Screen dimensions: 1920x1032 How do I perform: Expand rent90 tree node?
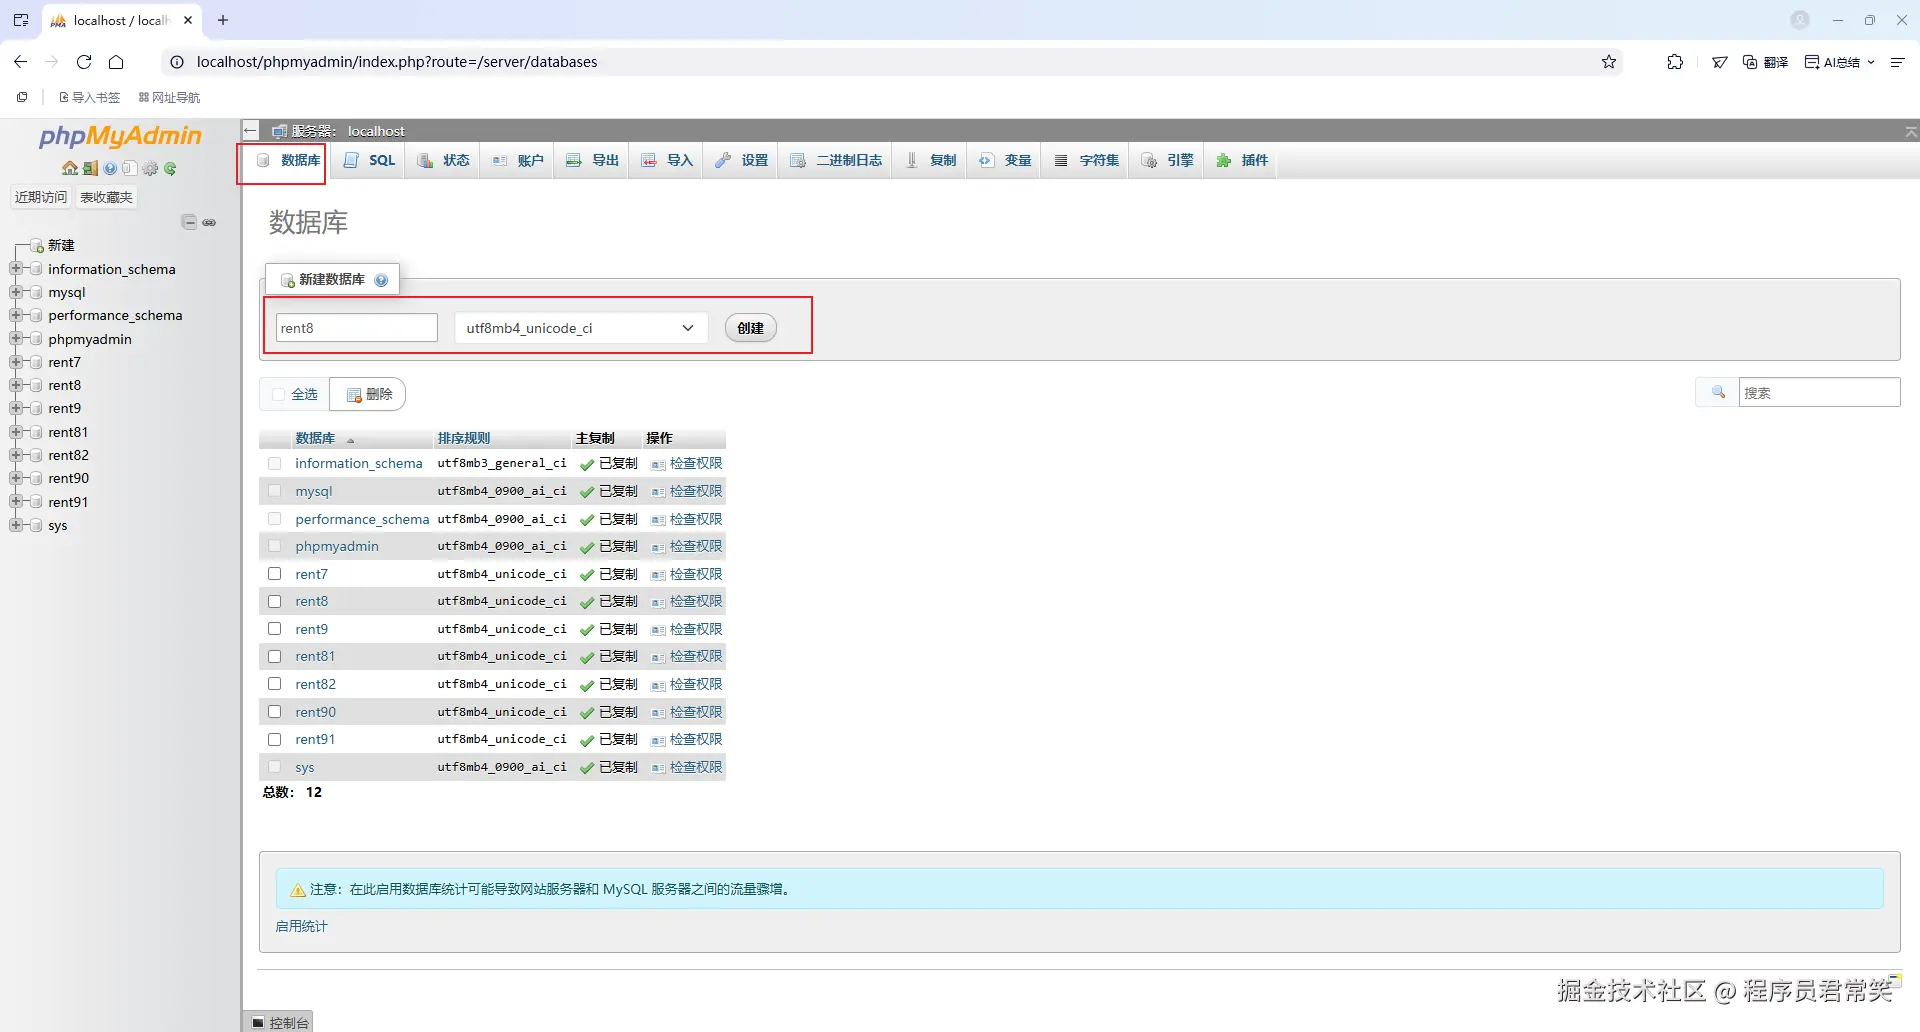pyautogui.click(x=15, y=478)
